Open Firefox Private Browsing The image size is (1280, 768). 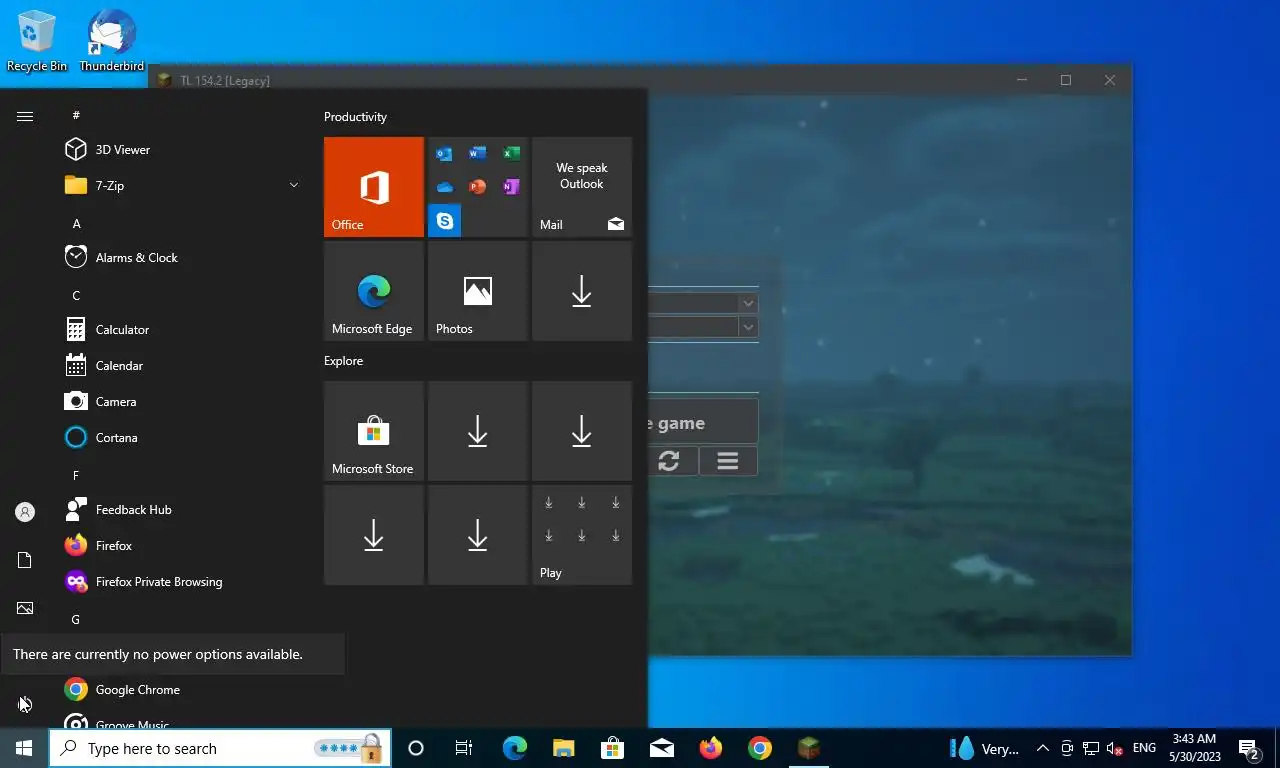[x=180, y=582]
